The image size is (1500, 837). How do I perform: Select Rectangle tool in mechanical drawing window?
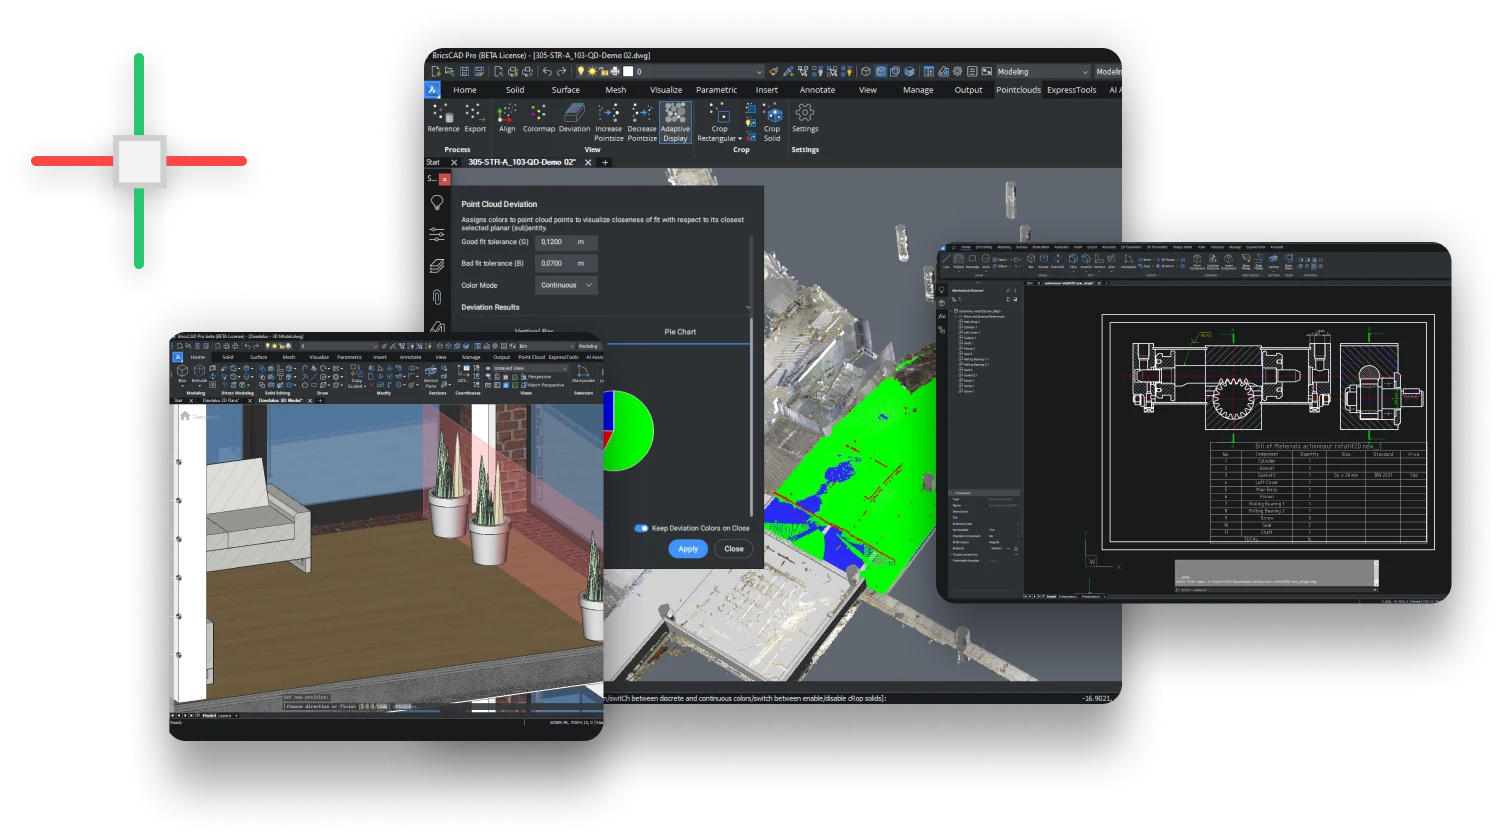pyautogui.click(x=972, y=260)
